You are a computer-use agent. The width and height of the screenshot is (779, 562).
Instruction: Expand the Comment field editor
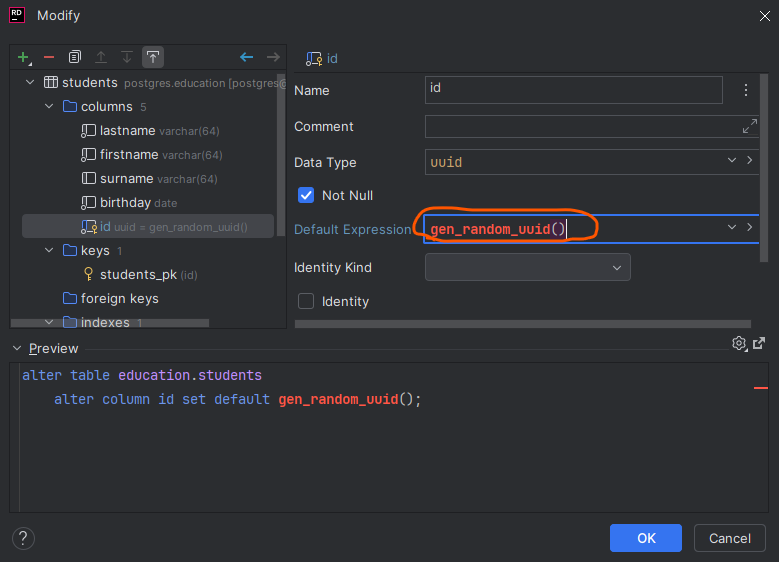[x=750, y=126]
